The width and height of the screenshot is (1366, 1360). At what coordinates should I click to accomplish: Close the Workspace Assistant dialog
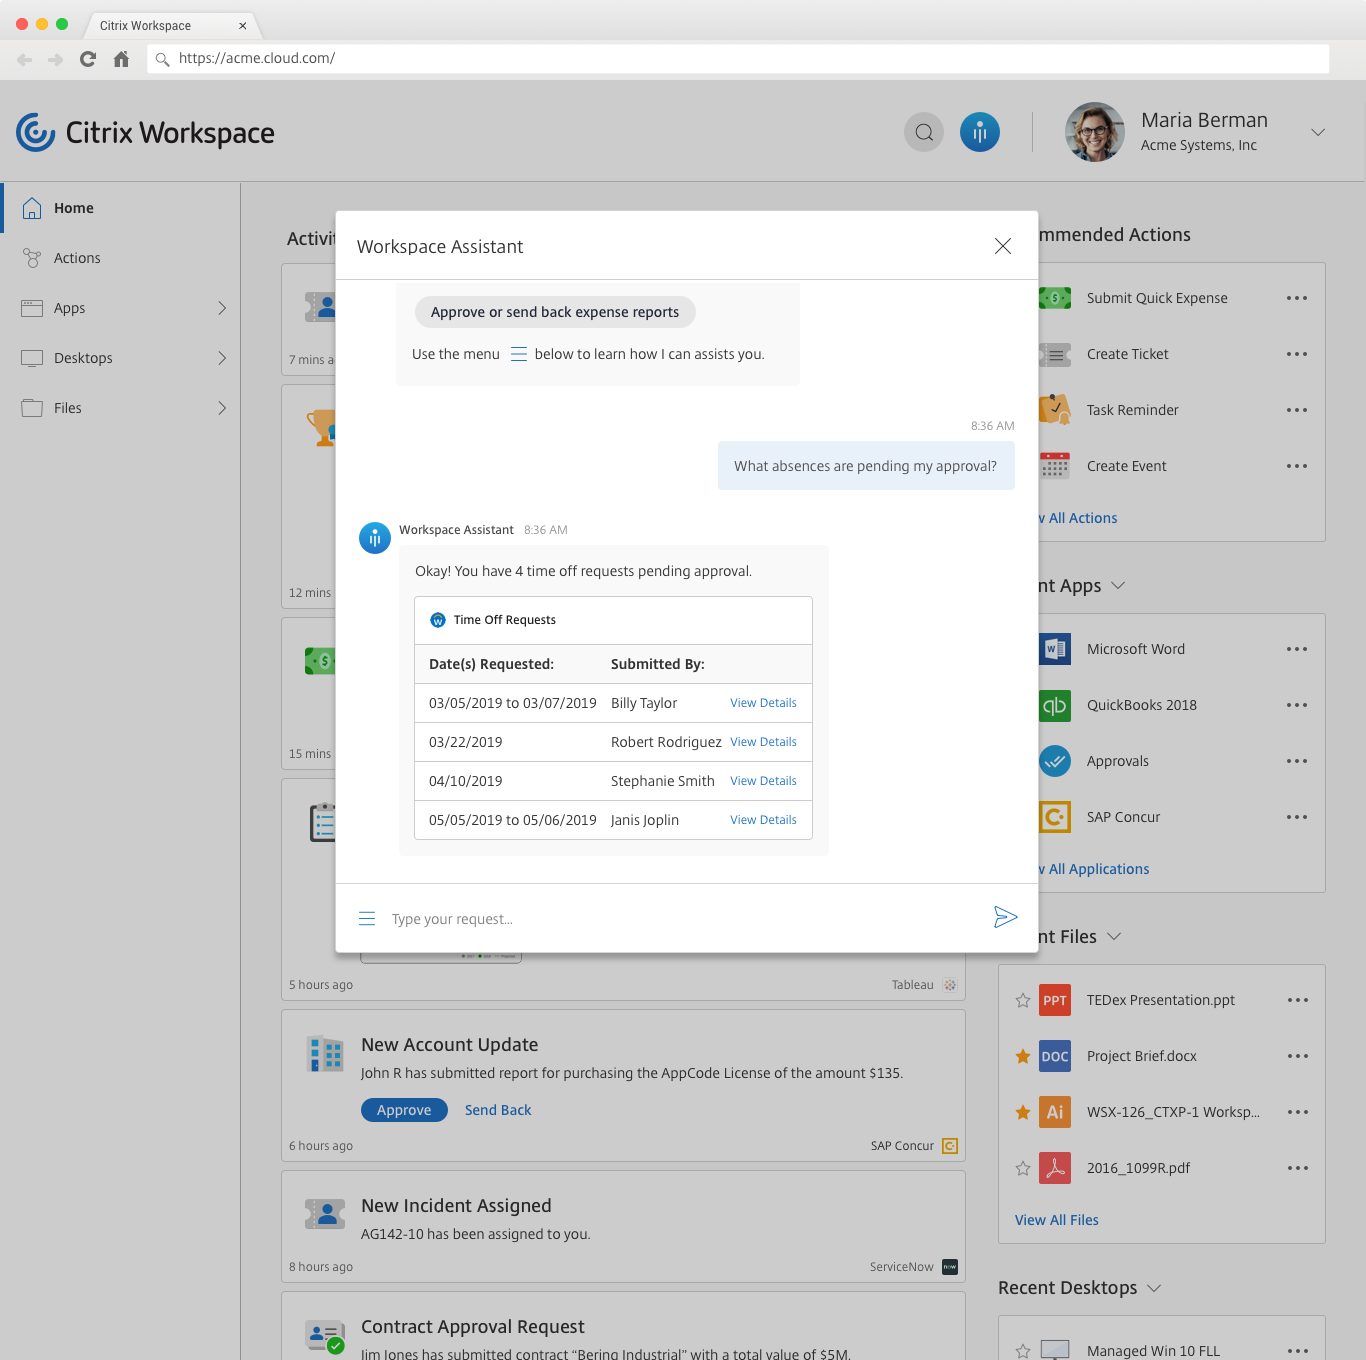tap(1002, 246)
